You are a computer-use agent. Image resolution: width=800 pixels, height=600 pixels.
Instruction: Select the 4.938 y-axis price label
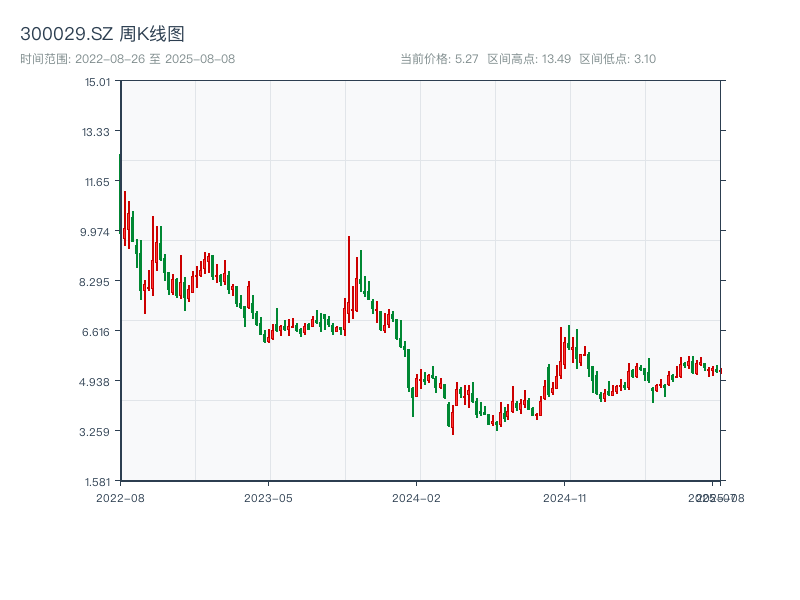(x=98, y=382)
